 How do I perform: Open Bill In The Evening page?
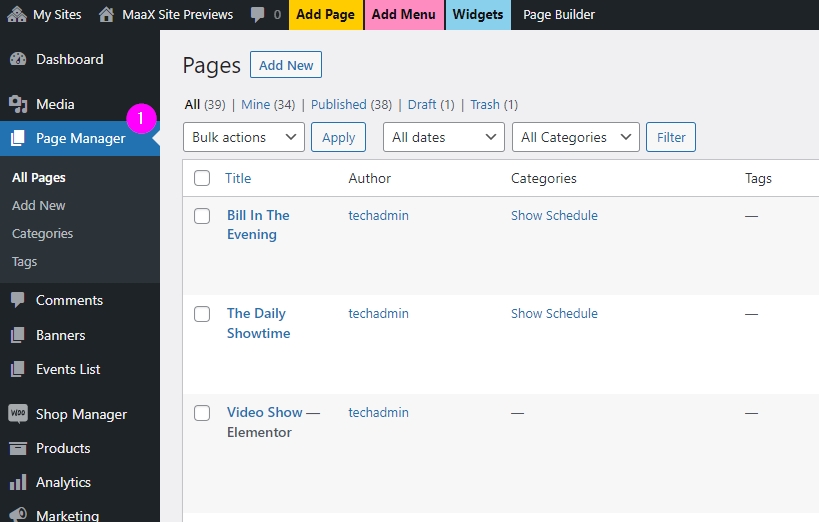point(258,225)
